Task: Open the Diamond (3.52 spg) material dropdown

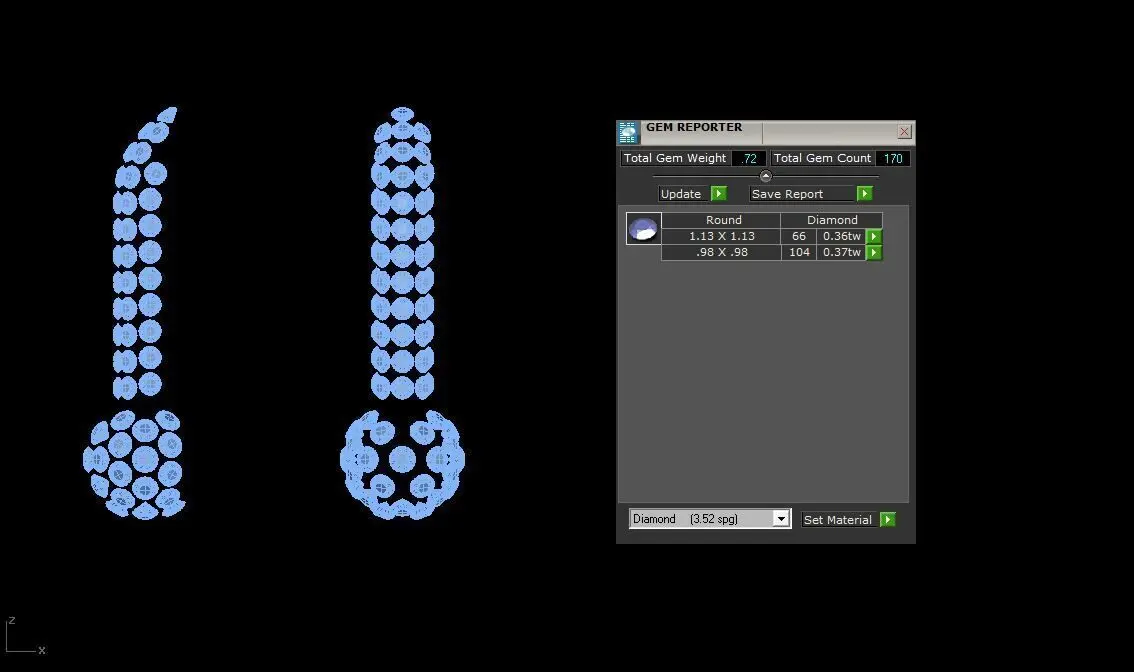Action: 780,519
